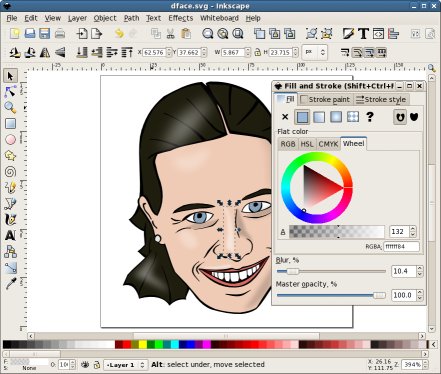Click the Undo icon

point(119,34)
